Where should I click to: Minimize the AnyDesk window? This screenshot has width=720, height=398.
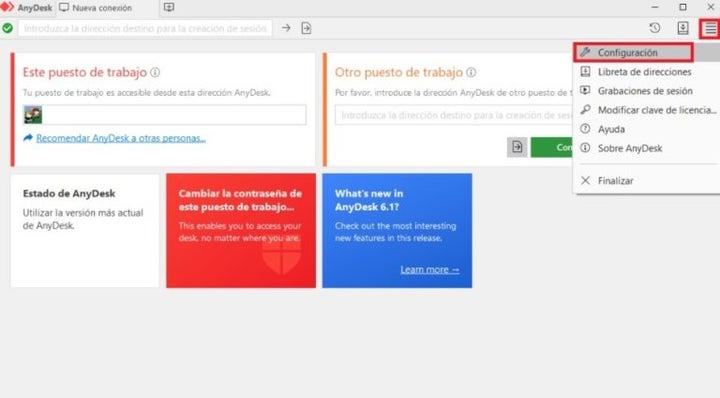(x=655, y=7)
